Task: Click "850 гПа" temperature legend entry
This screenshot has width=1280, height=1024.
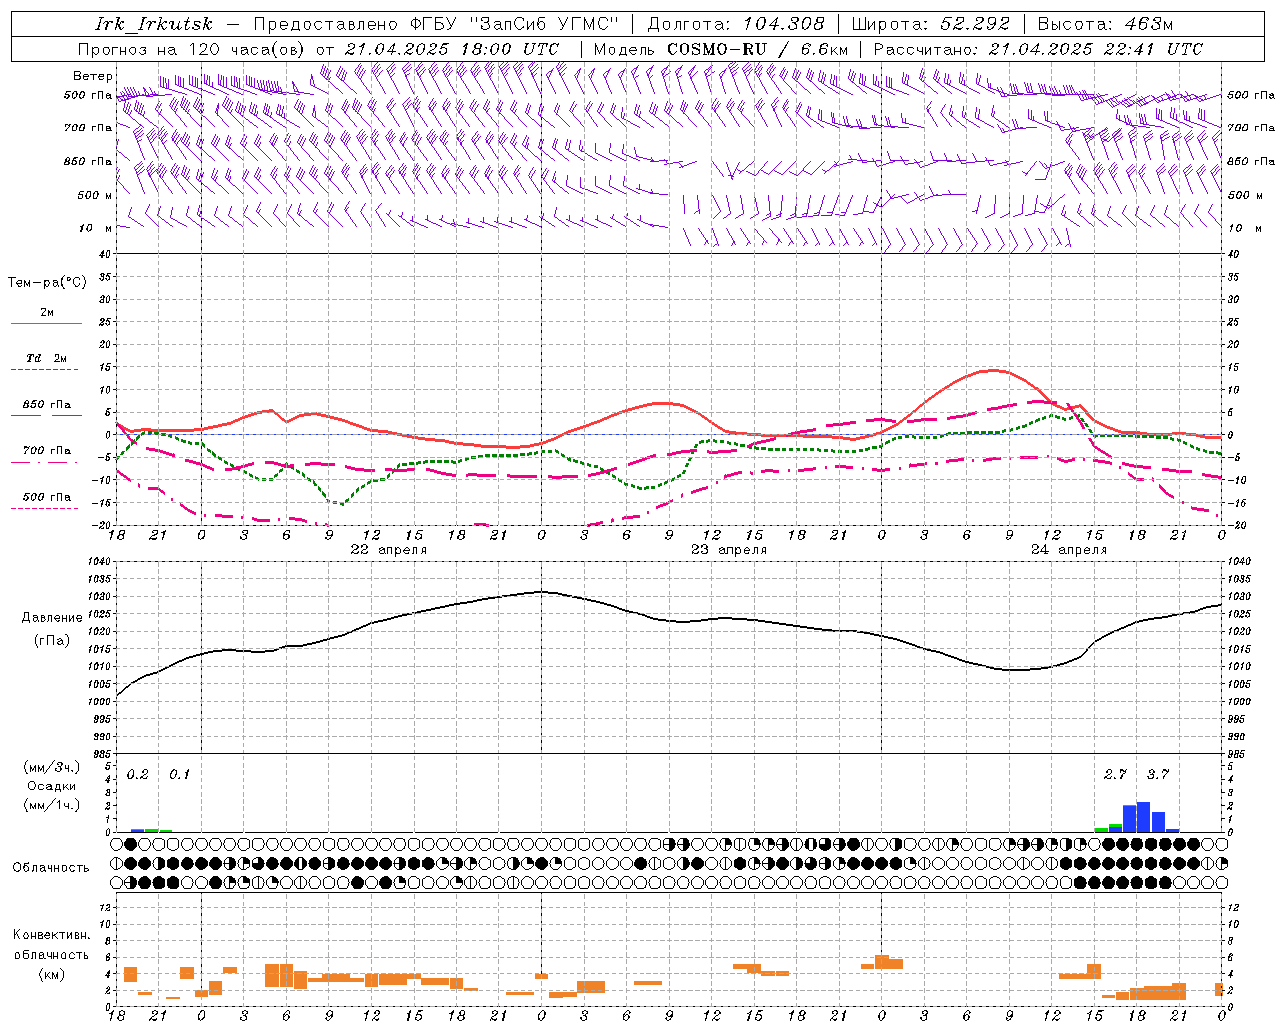Action: click(46, 405)
